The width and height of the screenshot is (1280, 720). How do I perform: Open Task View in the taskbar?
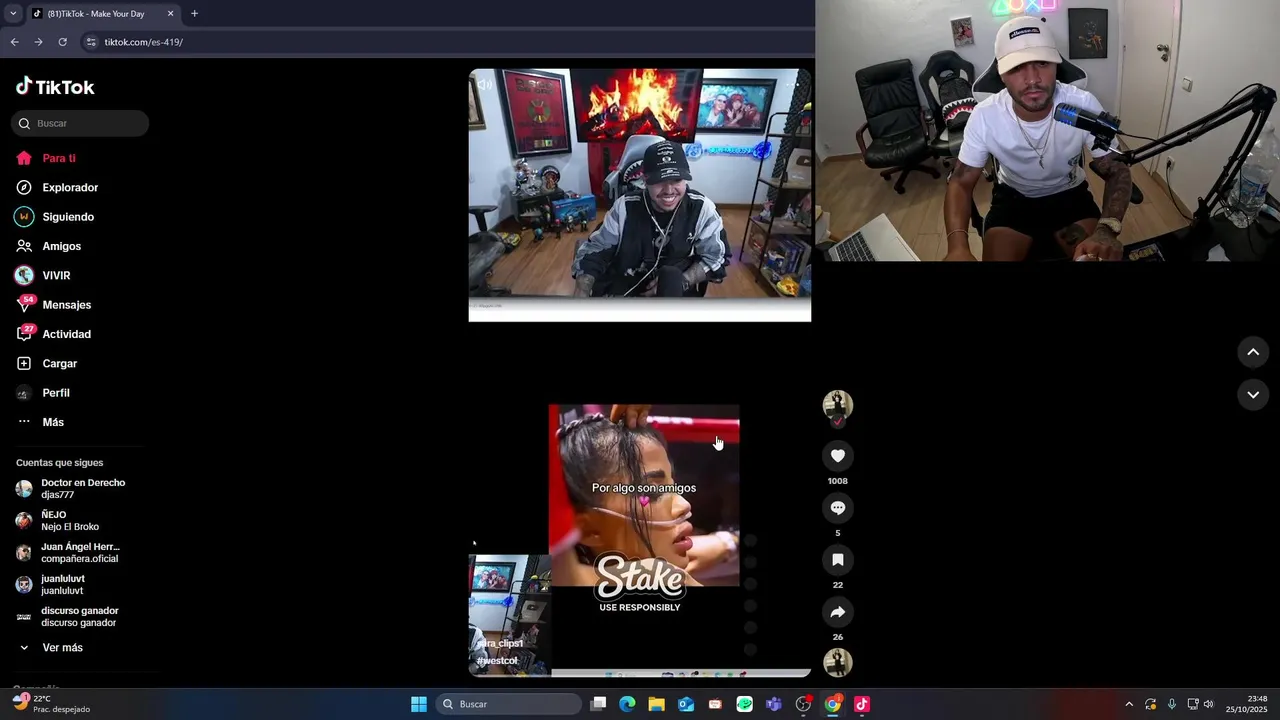[x=598, y=704]
